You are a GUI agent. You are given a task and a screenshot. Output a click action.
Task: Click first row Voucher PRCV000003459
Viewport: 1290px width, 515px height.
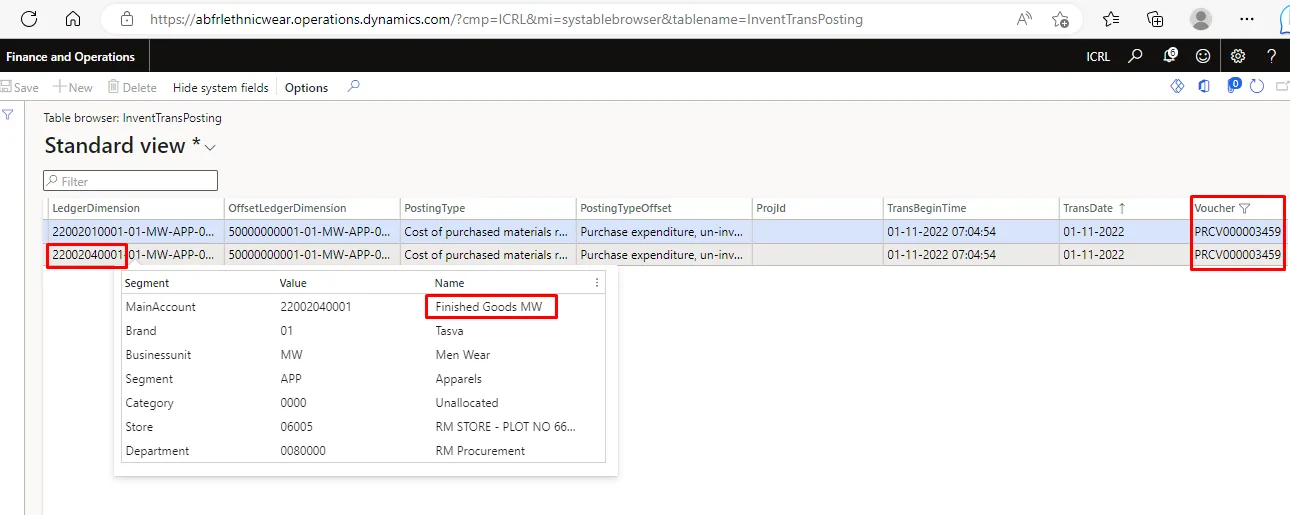(1238, 231)
